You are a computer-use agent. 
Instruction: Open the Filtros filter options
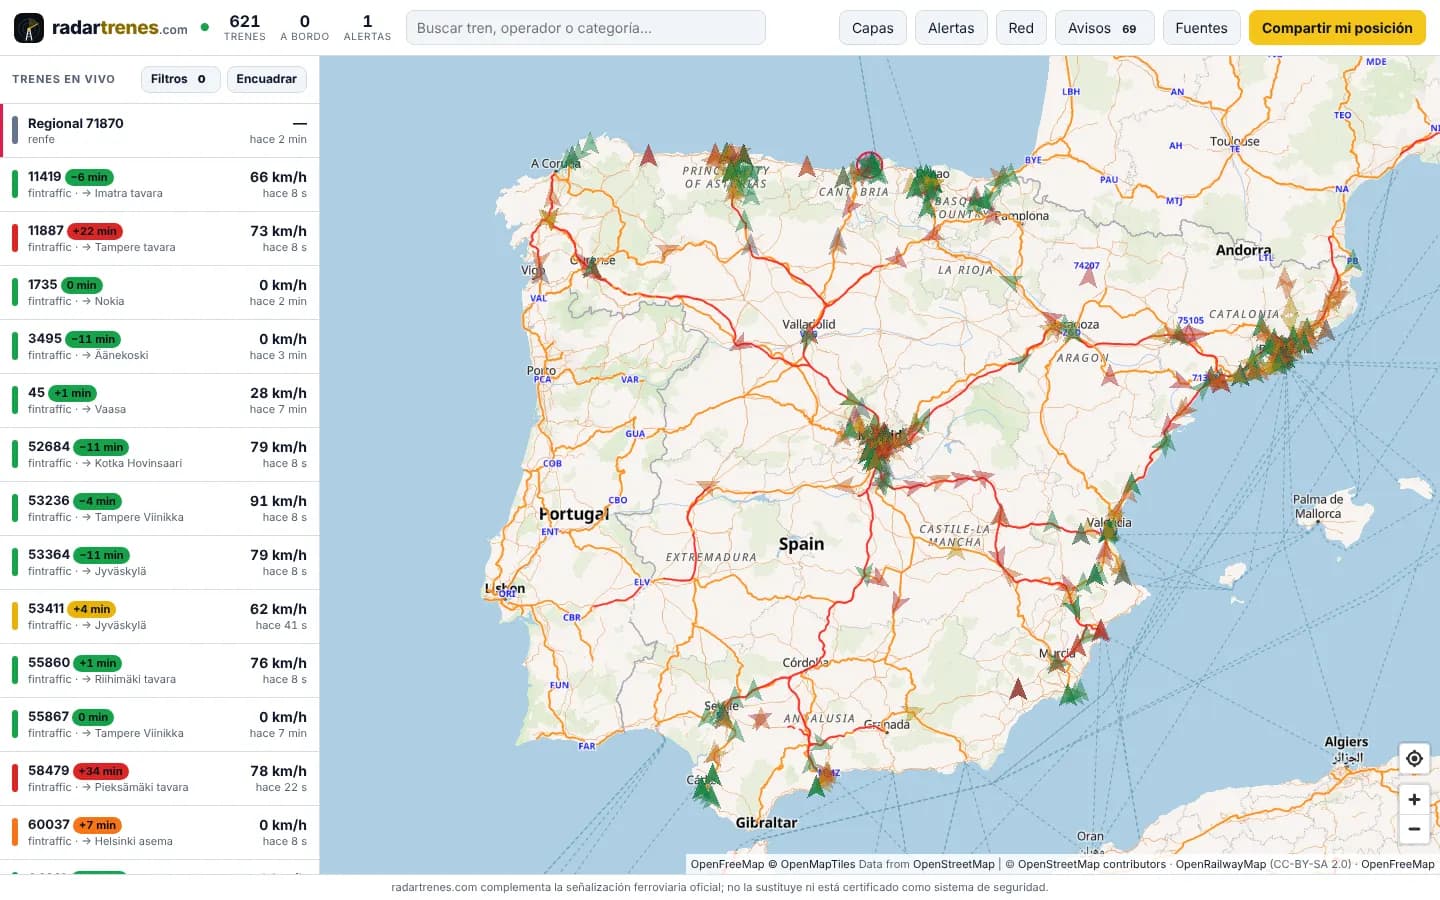coord(180,79)
